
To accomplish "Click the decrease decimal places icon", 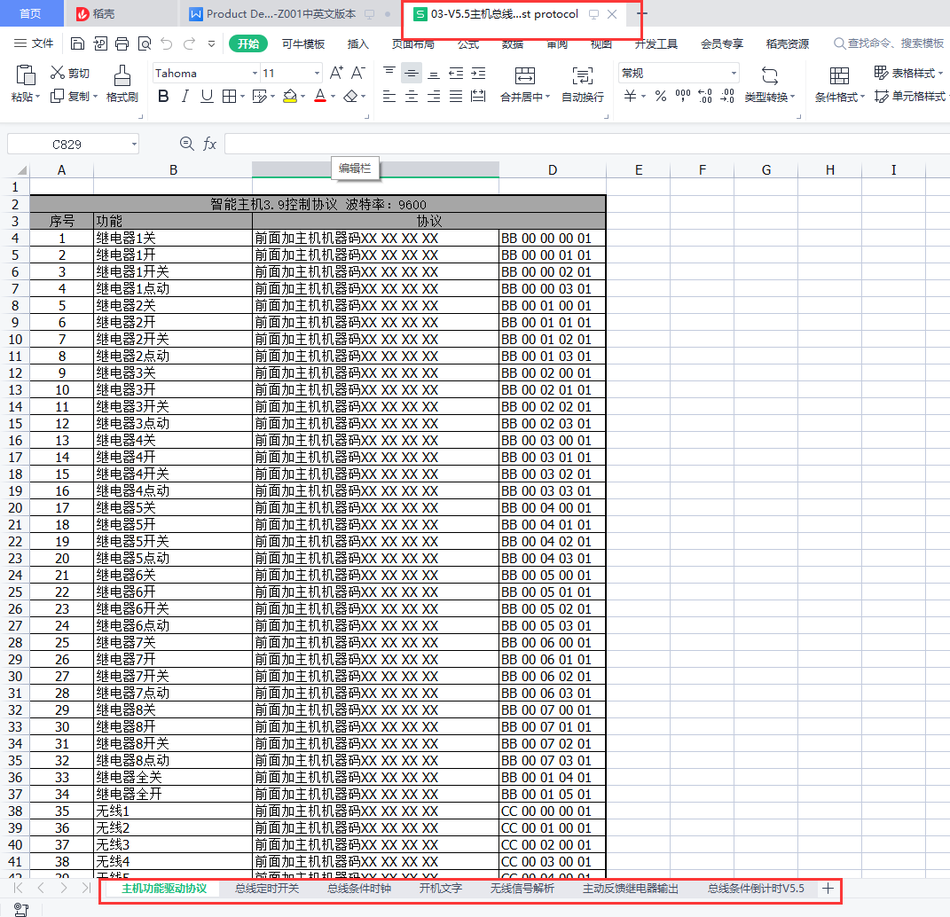I will click(727, 96).
